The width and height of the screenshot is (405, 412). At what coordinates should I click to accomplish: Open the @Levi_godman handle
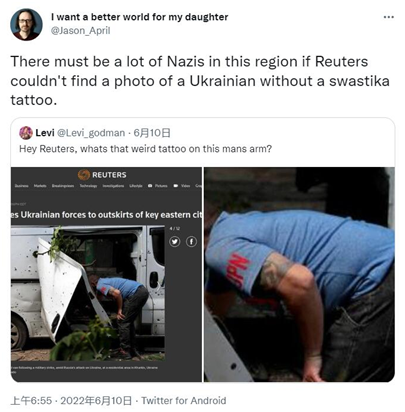click(91, 133)
